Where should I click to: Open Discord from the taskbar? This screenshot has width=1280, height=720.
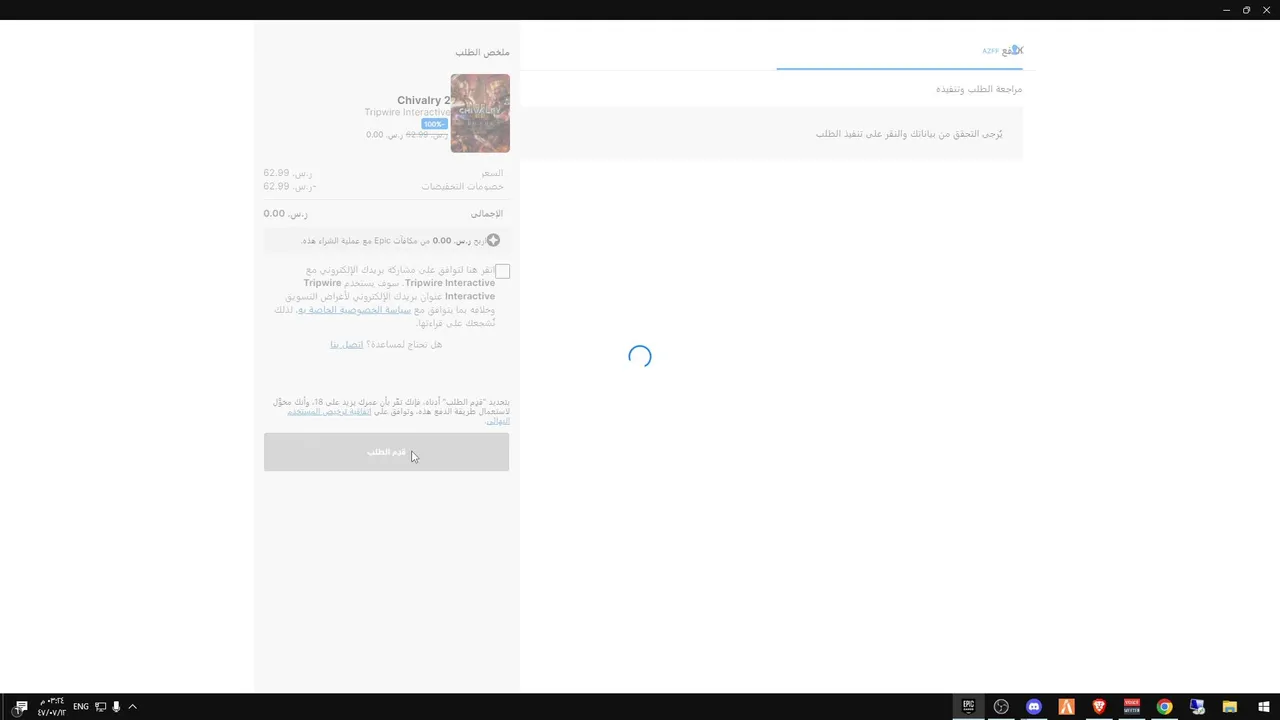tap(1034, 707)
